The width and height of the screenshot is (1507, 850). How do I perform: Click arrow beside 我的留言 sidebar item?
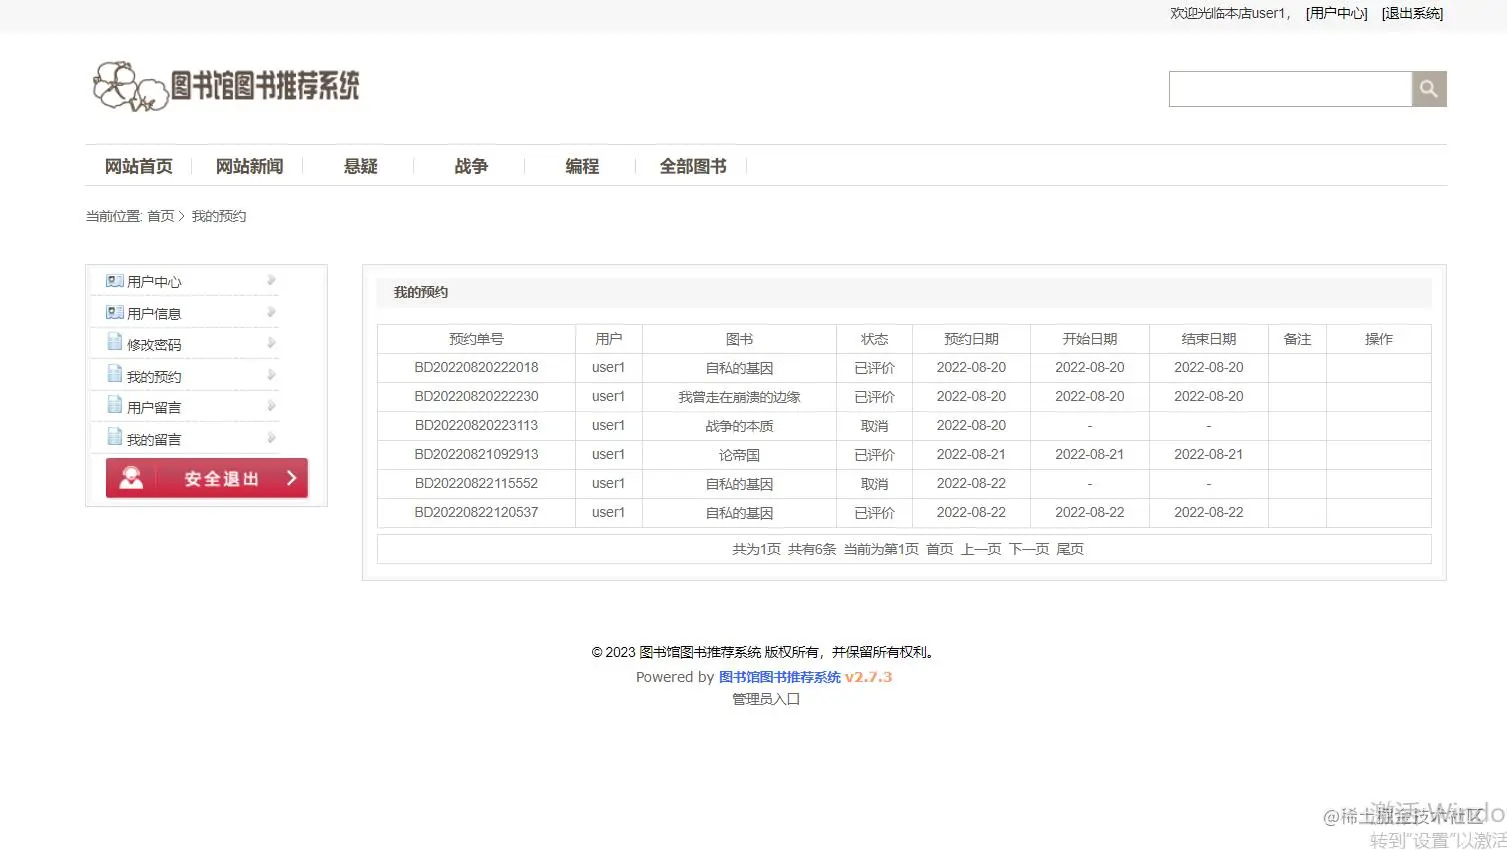tap(271, 438)
